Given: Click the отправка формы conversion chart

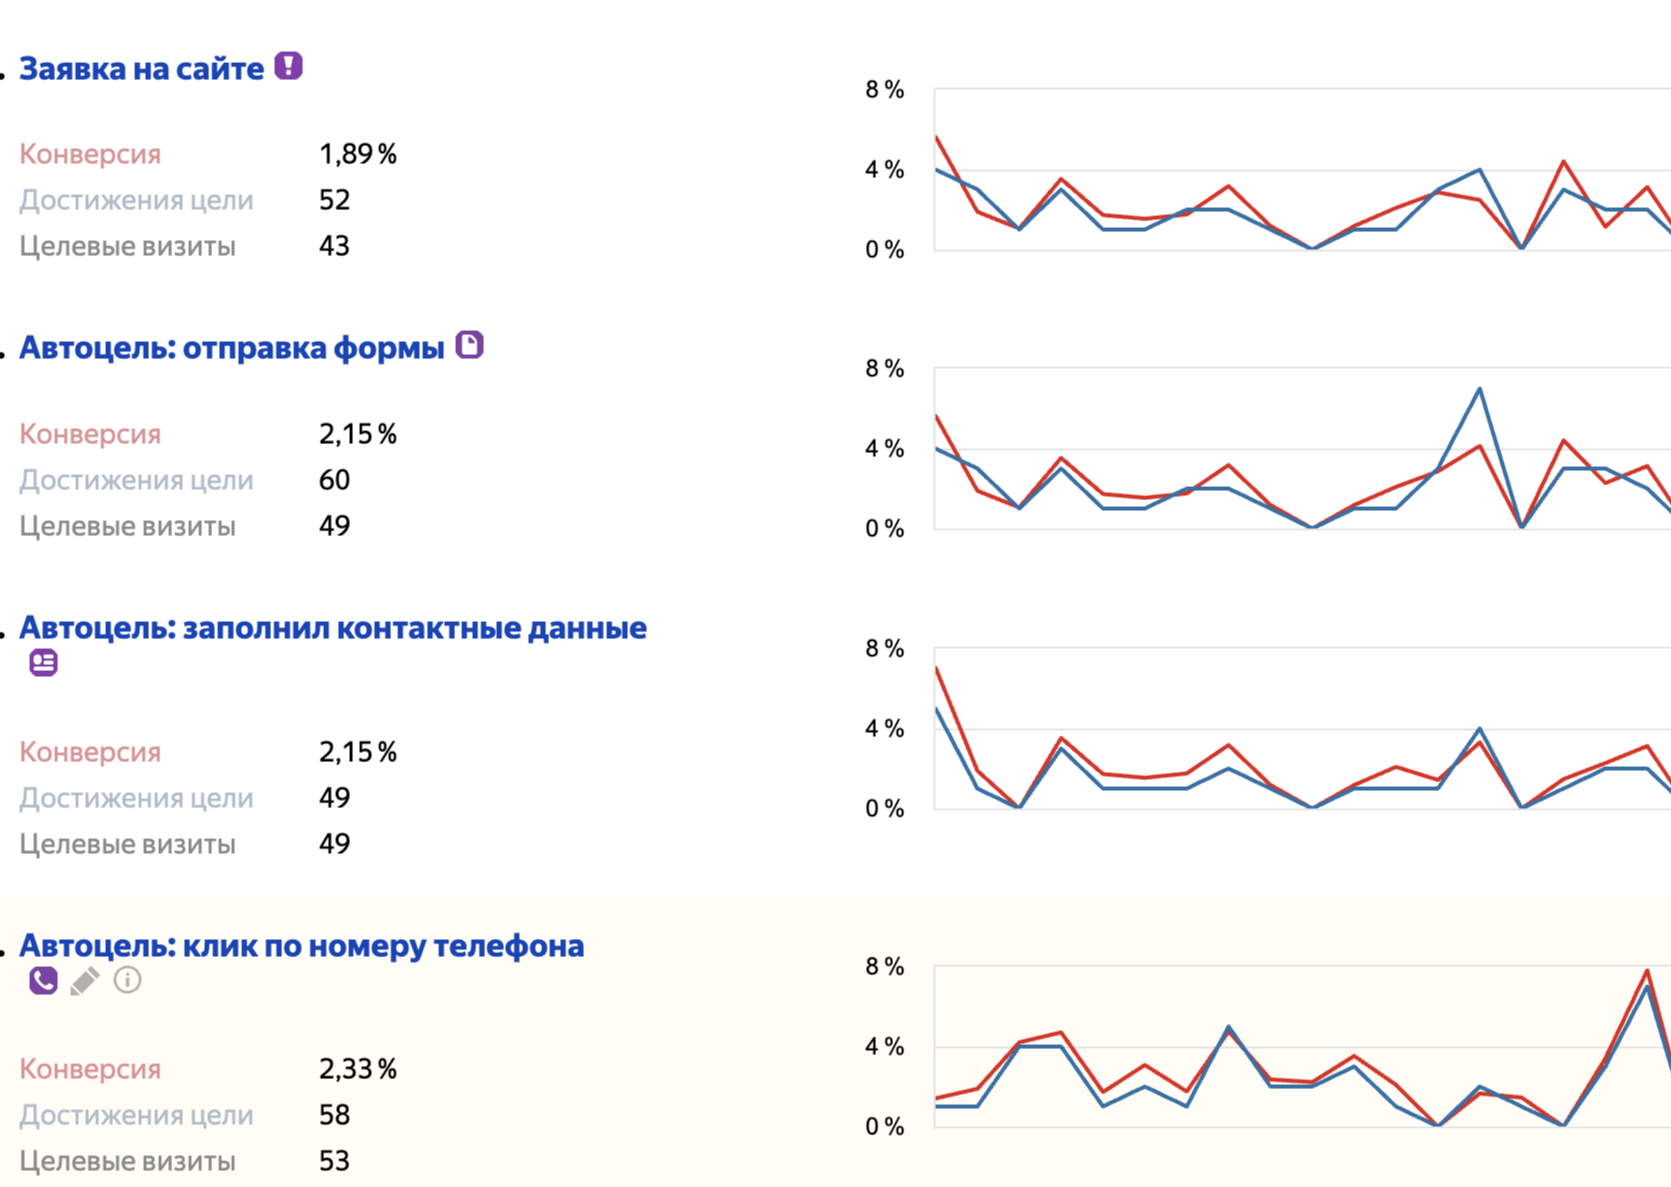Looking at the screenshot, I should pyautogui.click(x=1300, y=449).
